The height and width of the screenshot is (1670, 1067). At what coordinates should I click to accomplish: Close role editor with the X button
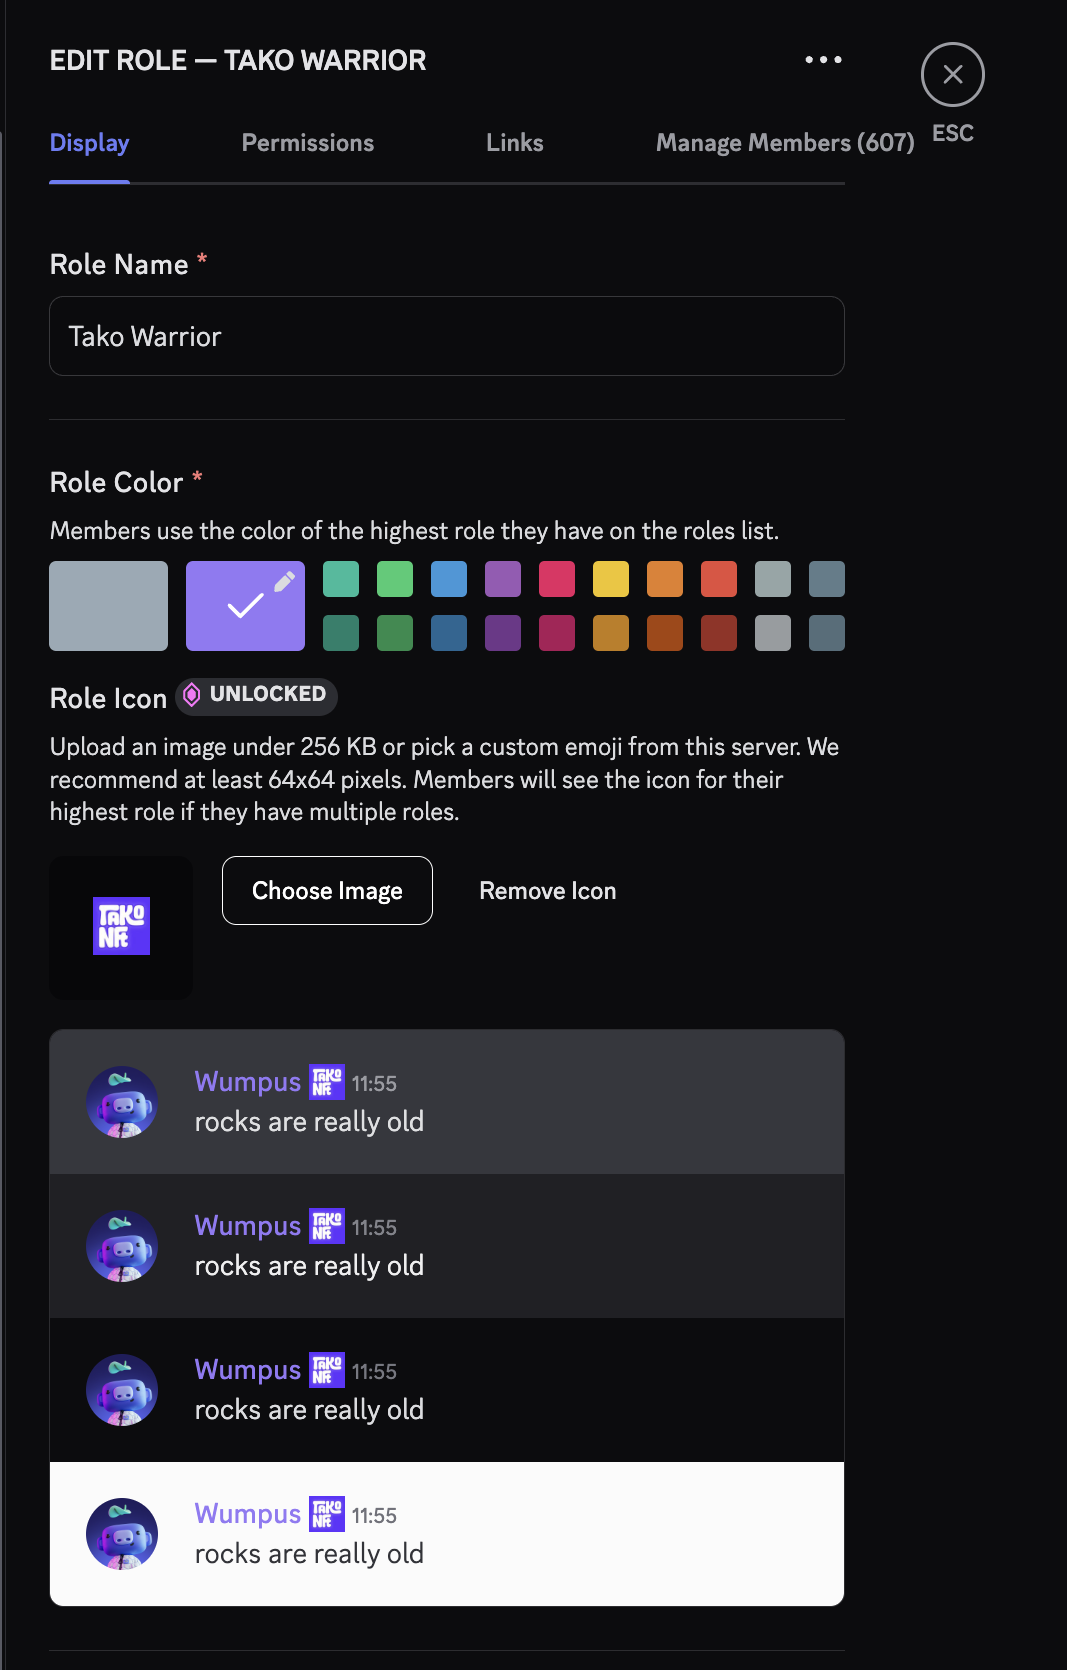952,74
